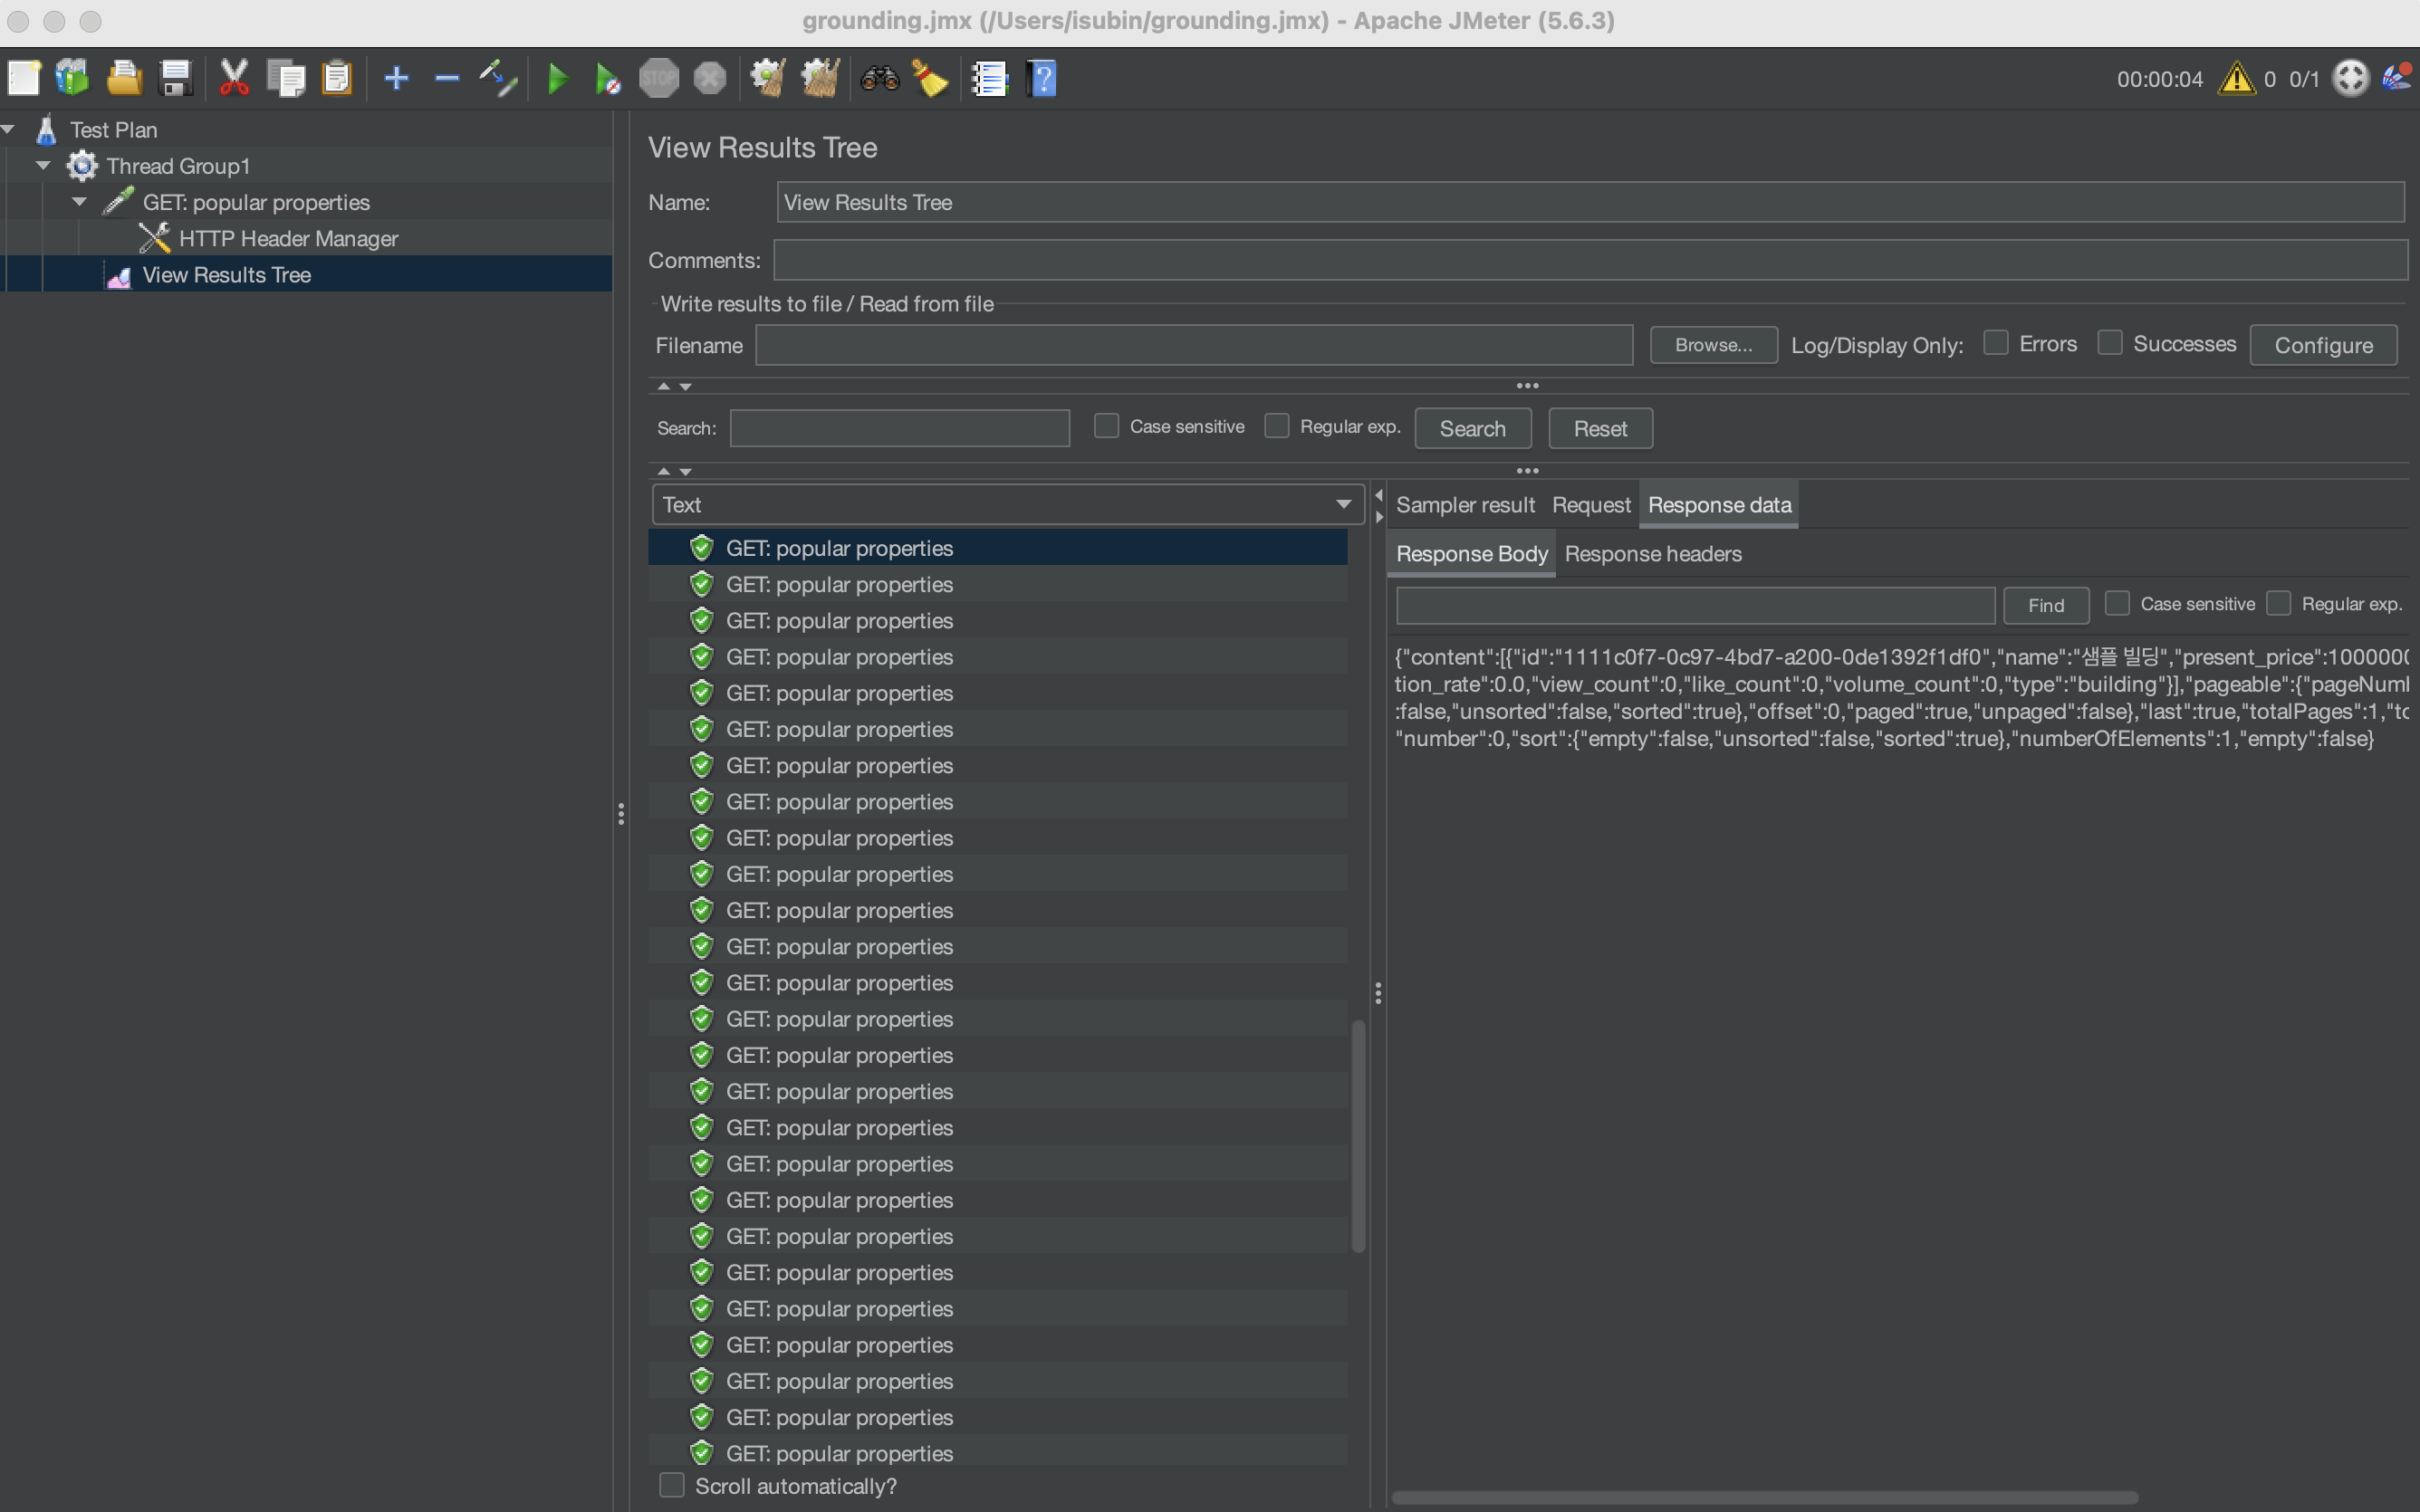Screen dimensions: 2420x1512
Task: Click the question mark Help icon
Action: click(x=1041, y=78)
